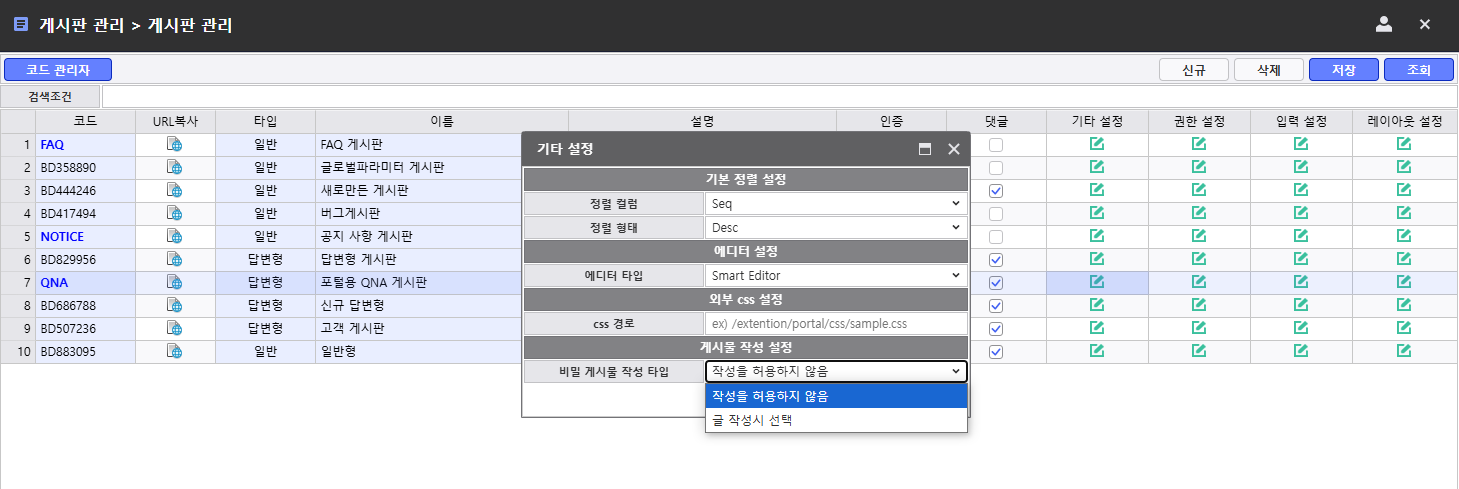This screenshot has height=489, width=1459.
Task: Open 레이아웃 설정 edit icon for BD507236 row
Action: (x=1404, y=328)
